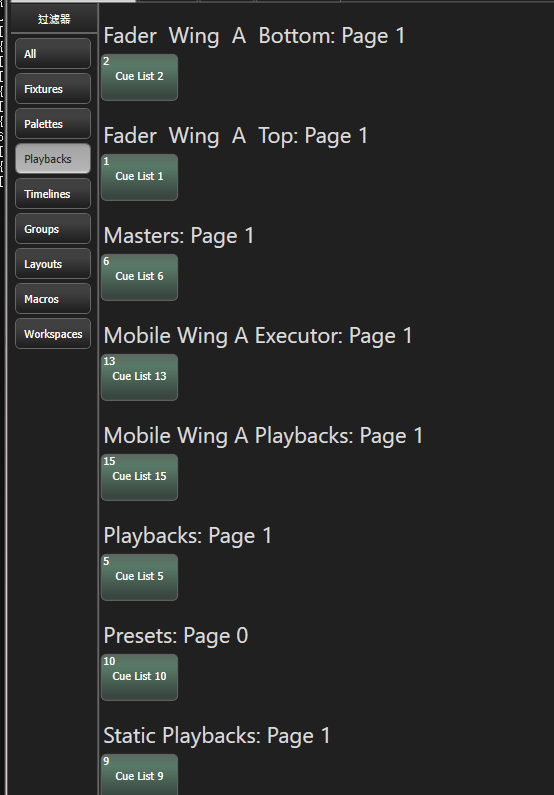Click the Presets: Page 0 heading
The height and width of the screenshot is (795, 554).
click(x=175, y=636)
